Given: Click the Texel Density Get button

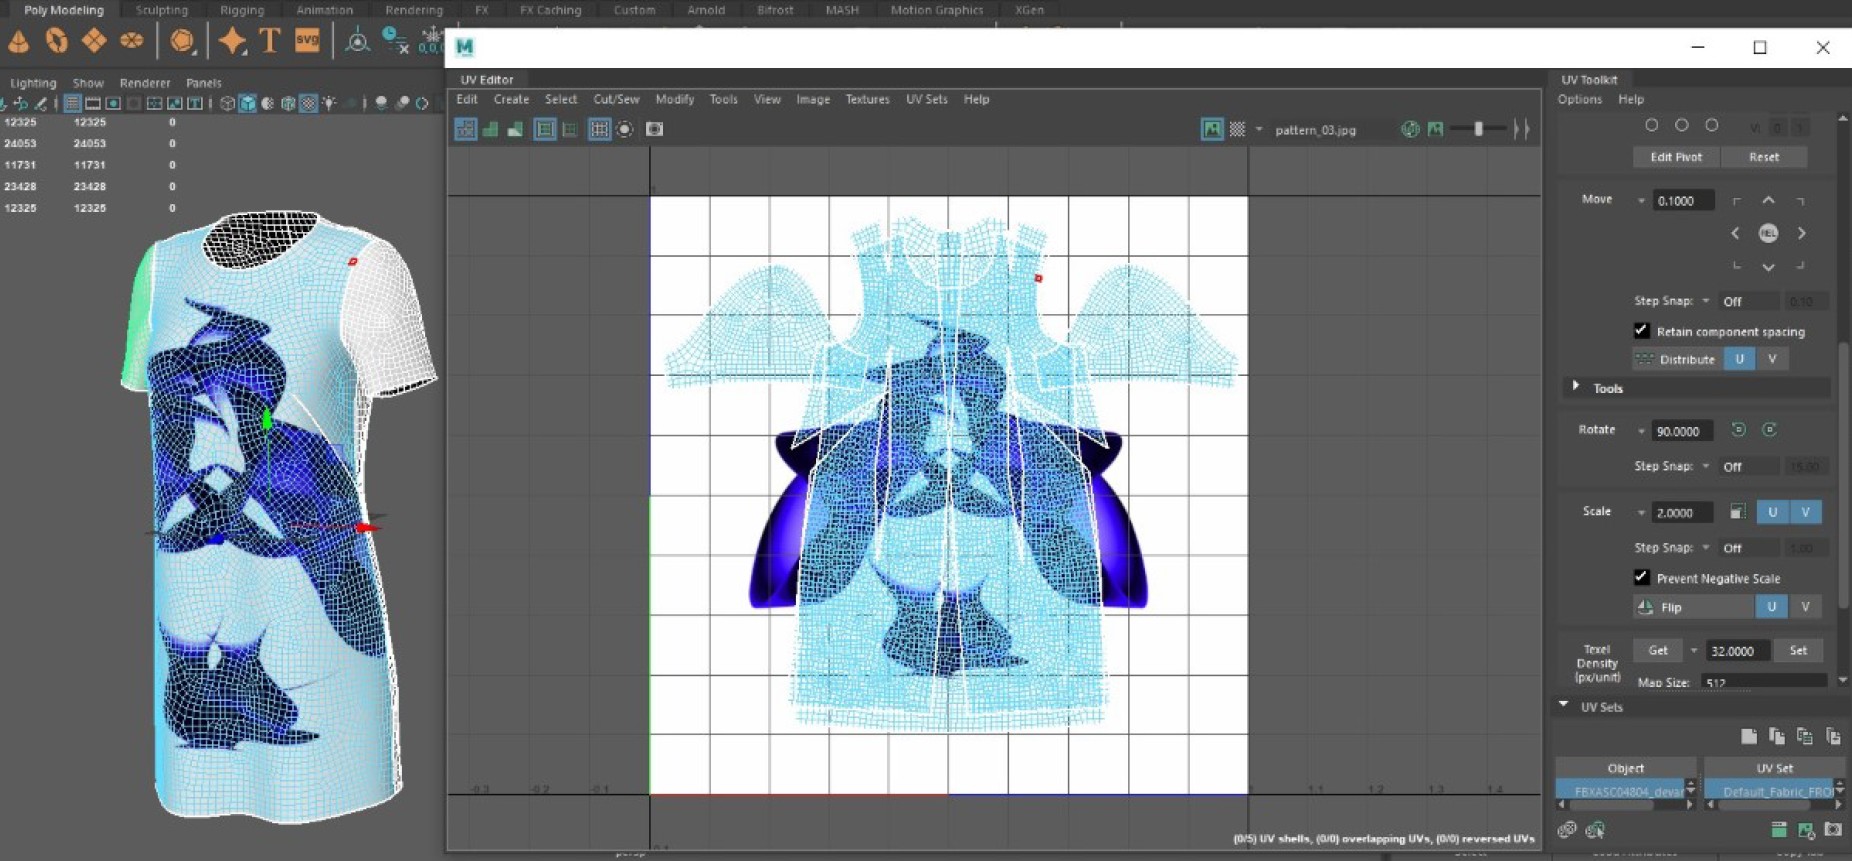Looking at the screenshot, I should click(x=1657, y=650).
